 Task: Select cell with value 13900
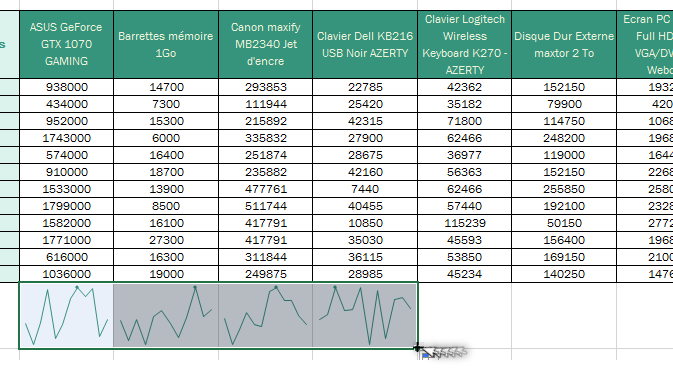pyautogui.click(x=166, y=189)
